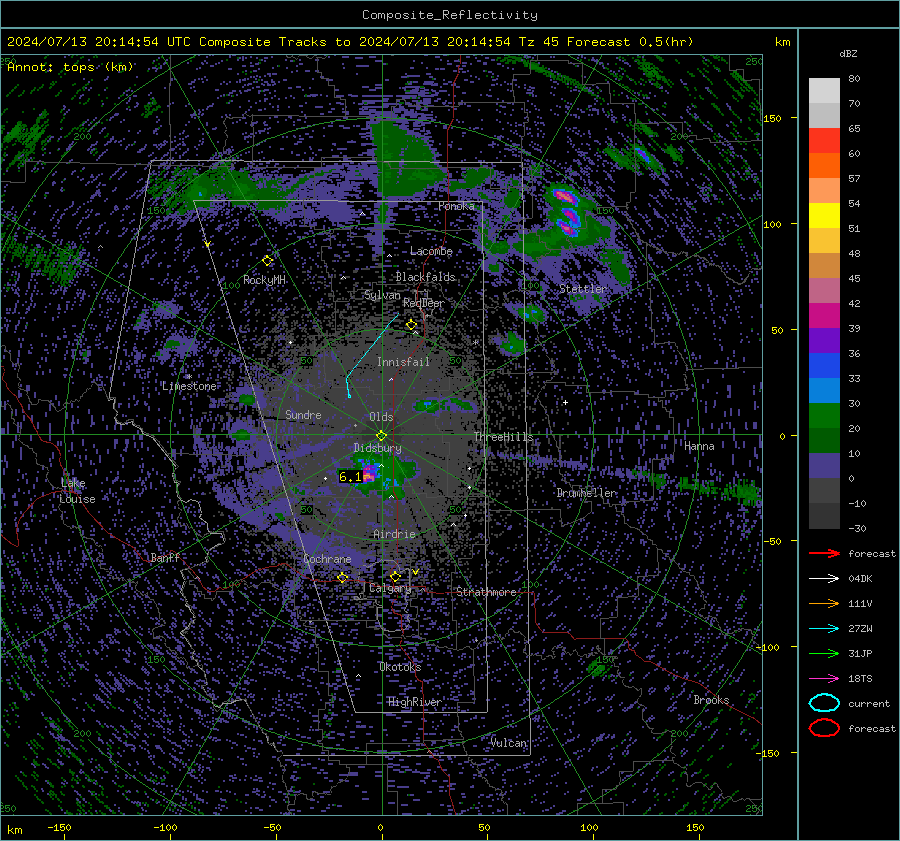Click the Drumheller city label
Image resolution: width=900 pixels, height=841 pixels.
pos(587,493)
